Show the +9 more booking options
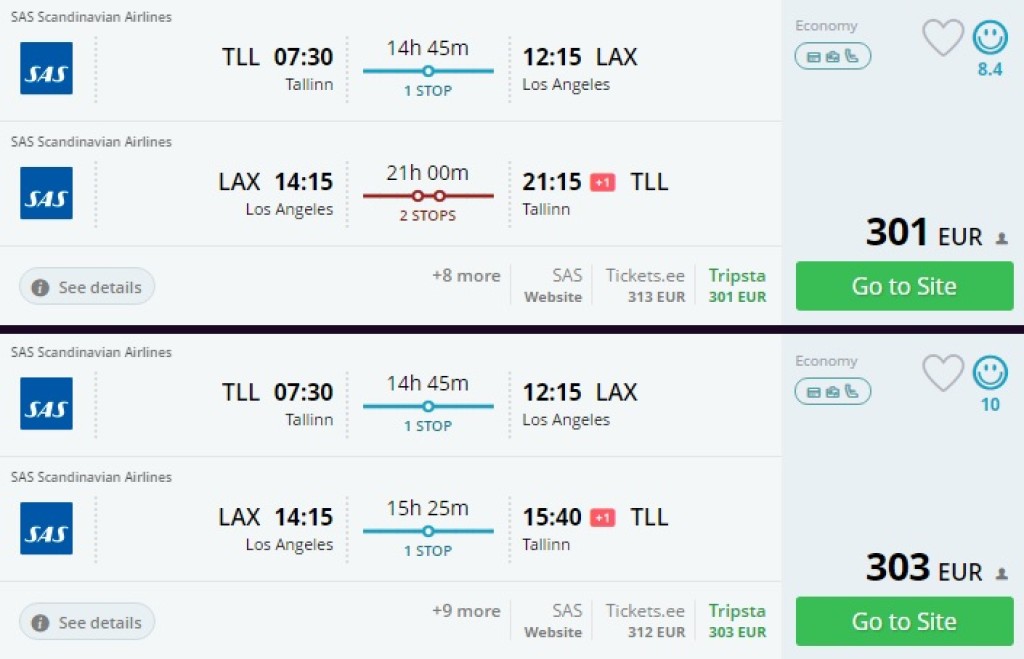The image size is (1024, 659). [466, 611]
